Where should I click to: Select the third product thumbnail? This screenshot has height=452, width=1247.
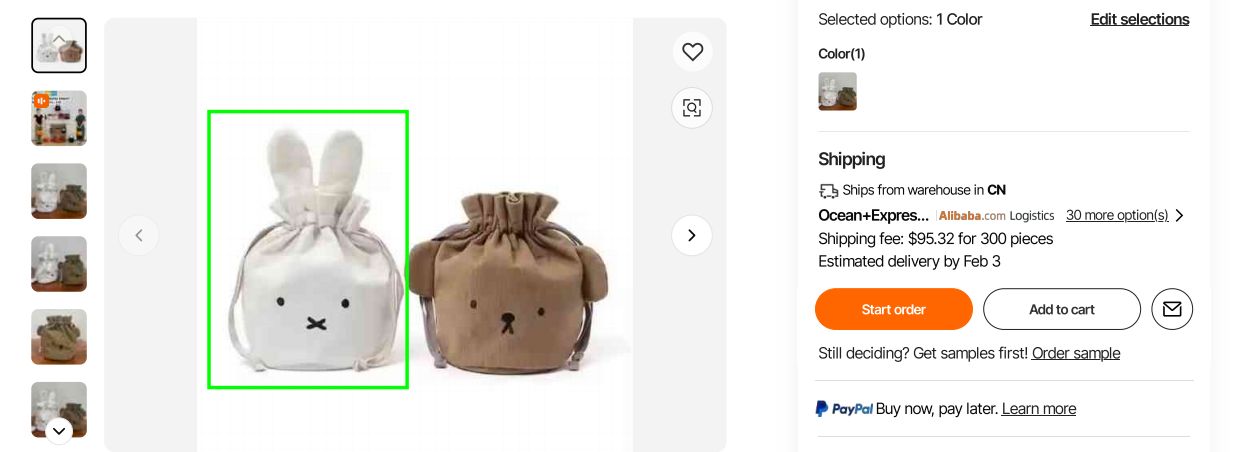click(x=59, y=191)
